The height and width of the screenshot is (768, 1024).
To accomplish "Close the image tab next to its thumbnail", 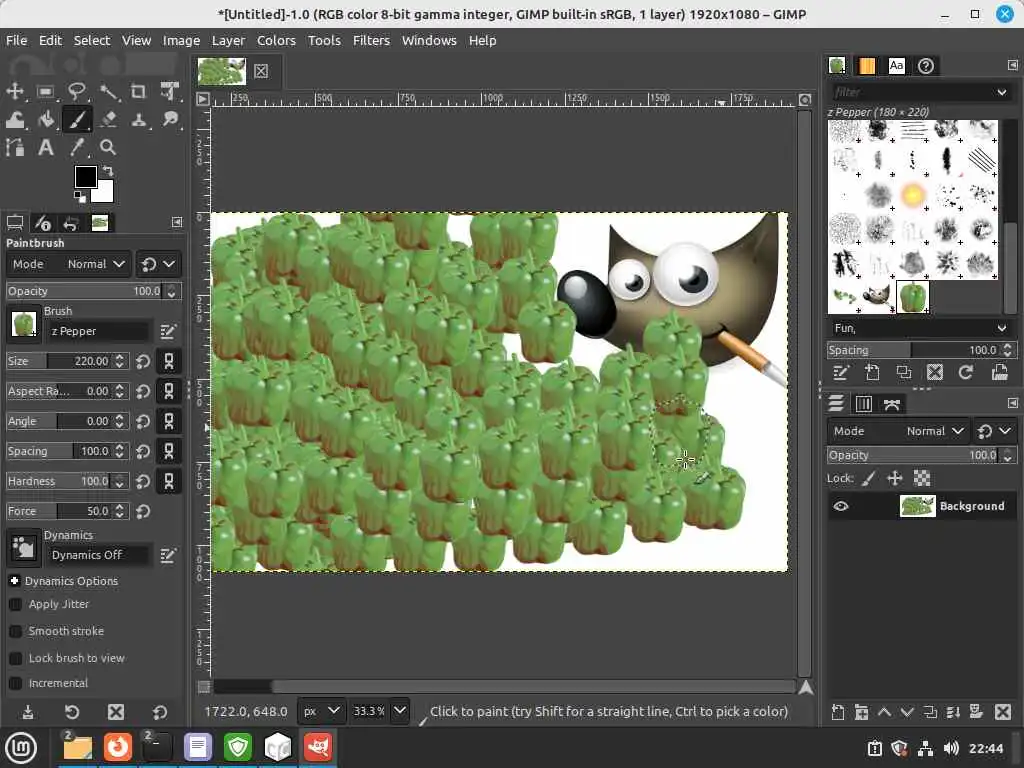I will [261, 71].
